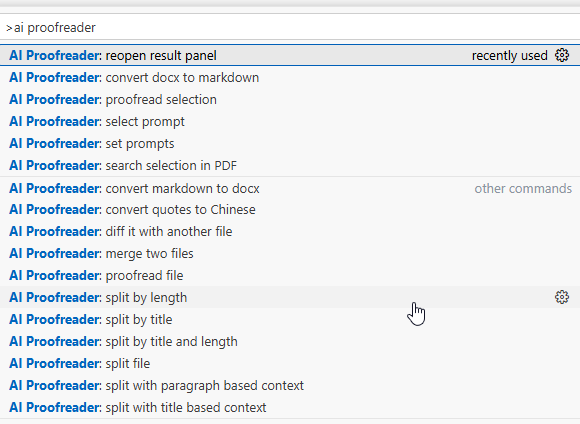Run AI Proofreader: proofread selection
The height and width of the screenshot is (424, 580).
click(290, 100)
